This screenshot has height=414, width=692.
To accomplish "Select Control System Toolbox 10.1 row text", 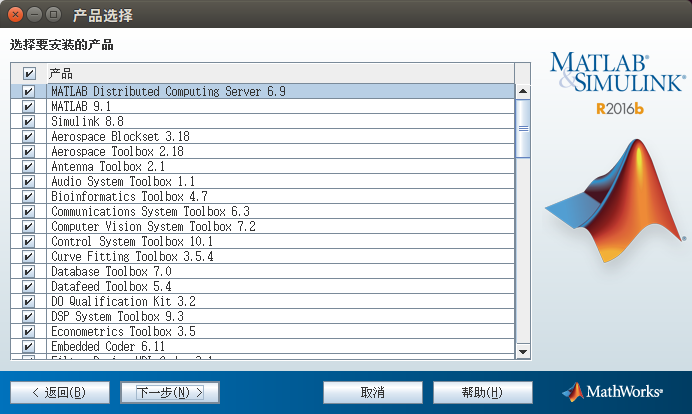I will (x=132, y=241).
